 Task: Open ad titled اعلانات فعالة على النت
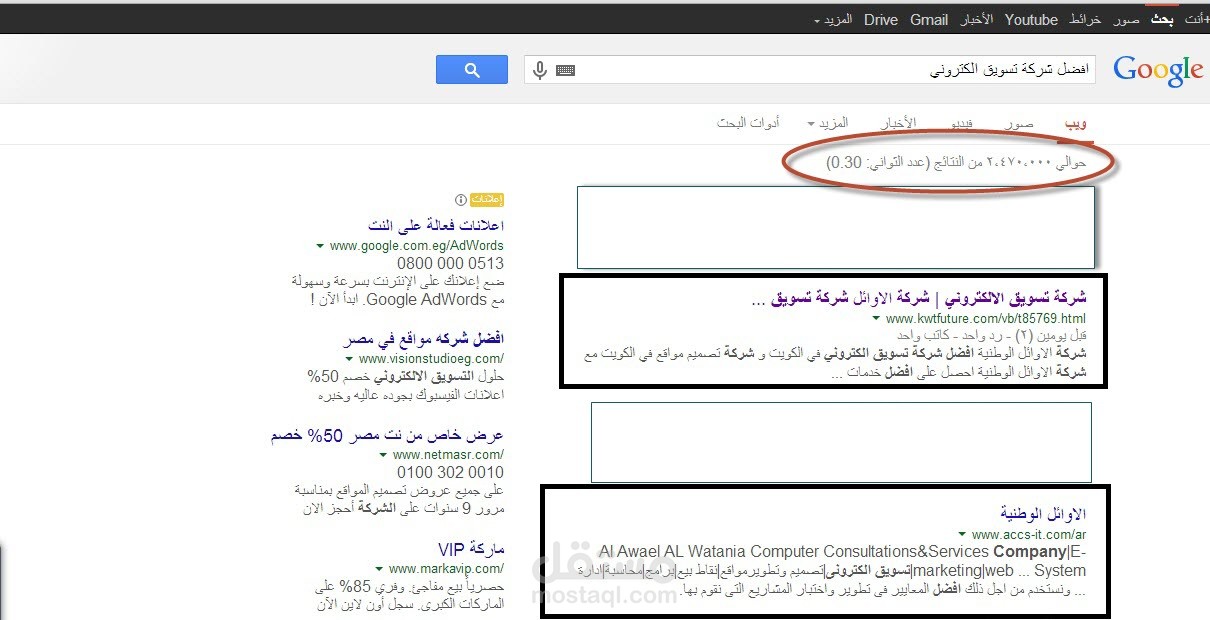435,225
